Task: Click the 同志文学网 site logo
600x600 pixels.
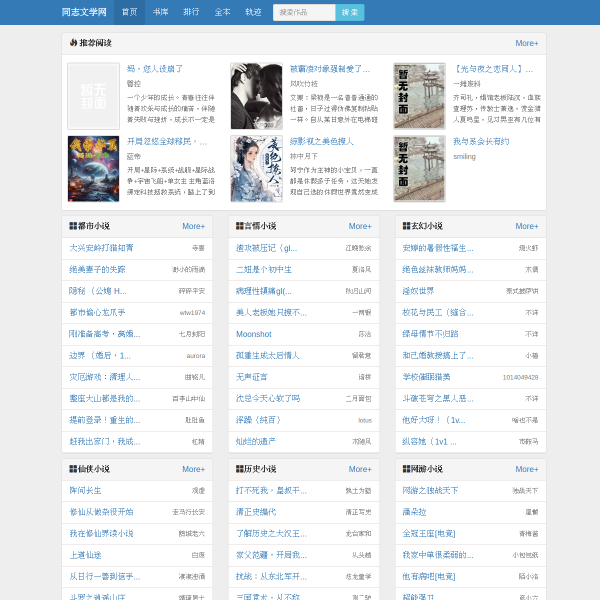Action: (x=84, y=12)
